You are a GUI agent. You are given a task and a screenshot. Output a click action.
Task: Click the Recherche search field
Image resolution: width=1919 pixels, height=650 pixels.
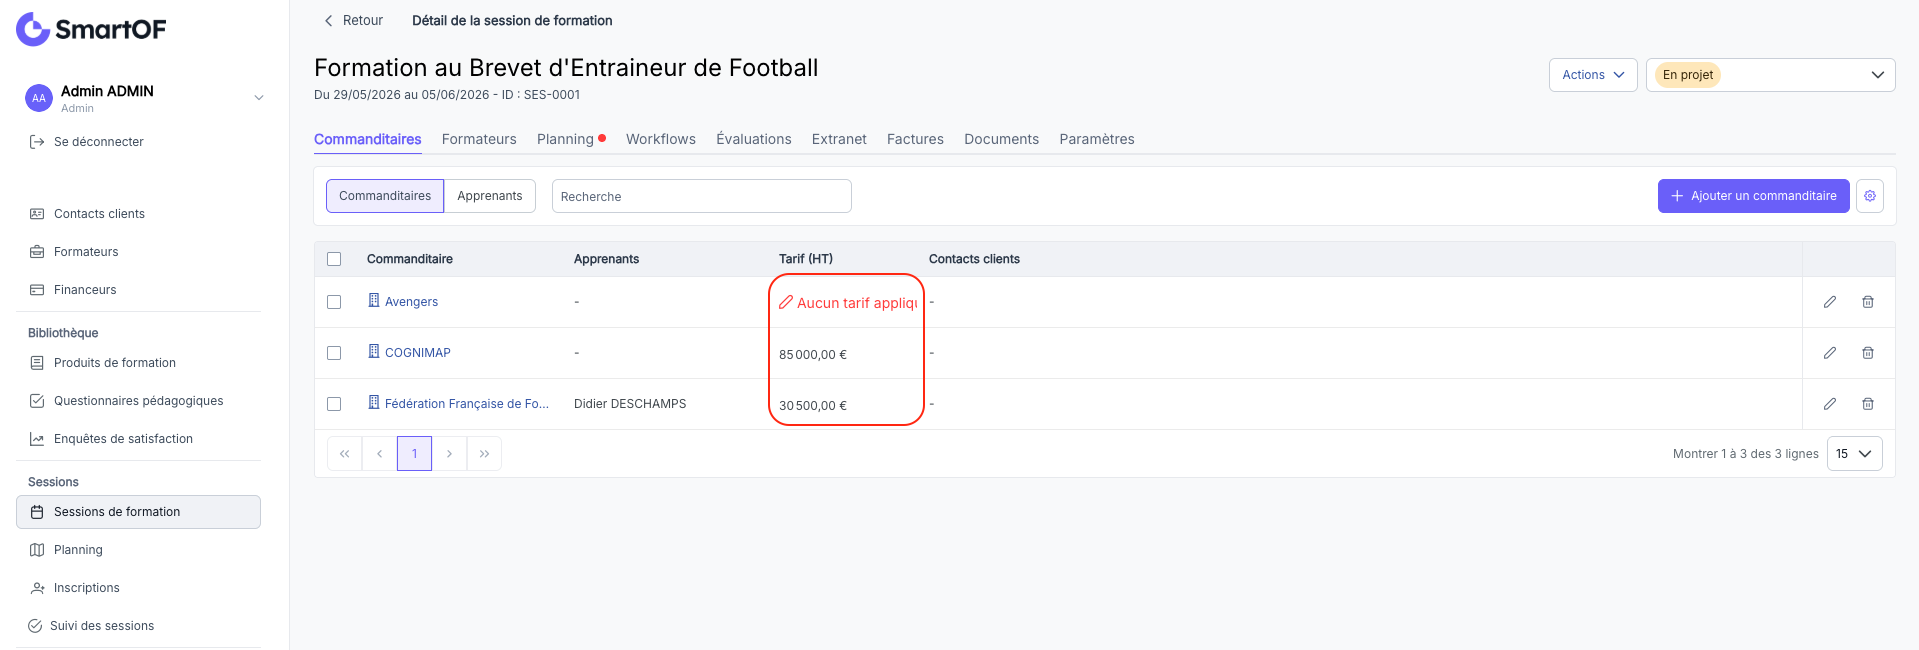(702, 196)
